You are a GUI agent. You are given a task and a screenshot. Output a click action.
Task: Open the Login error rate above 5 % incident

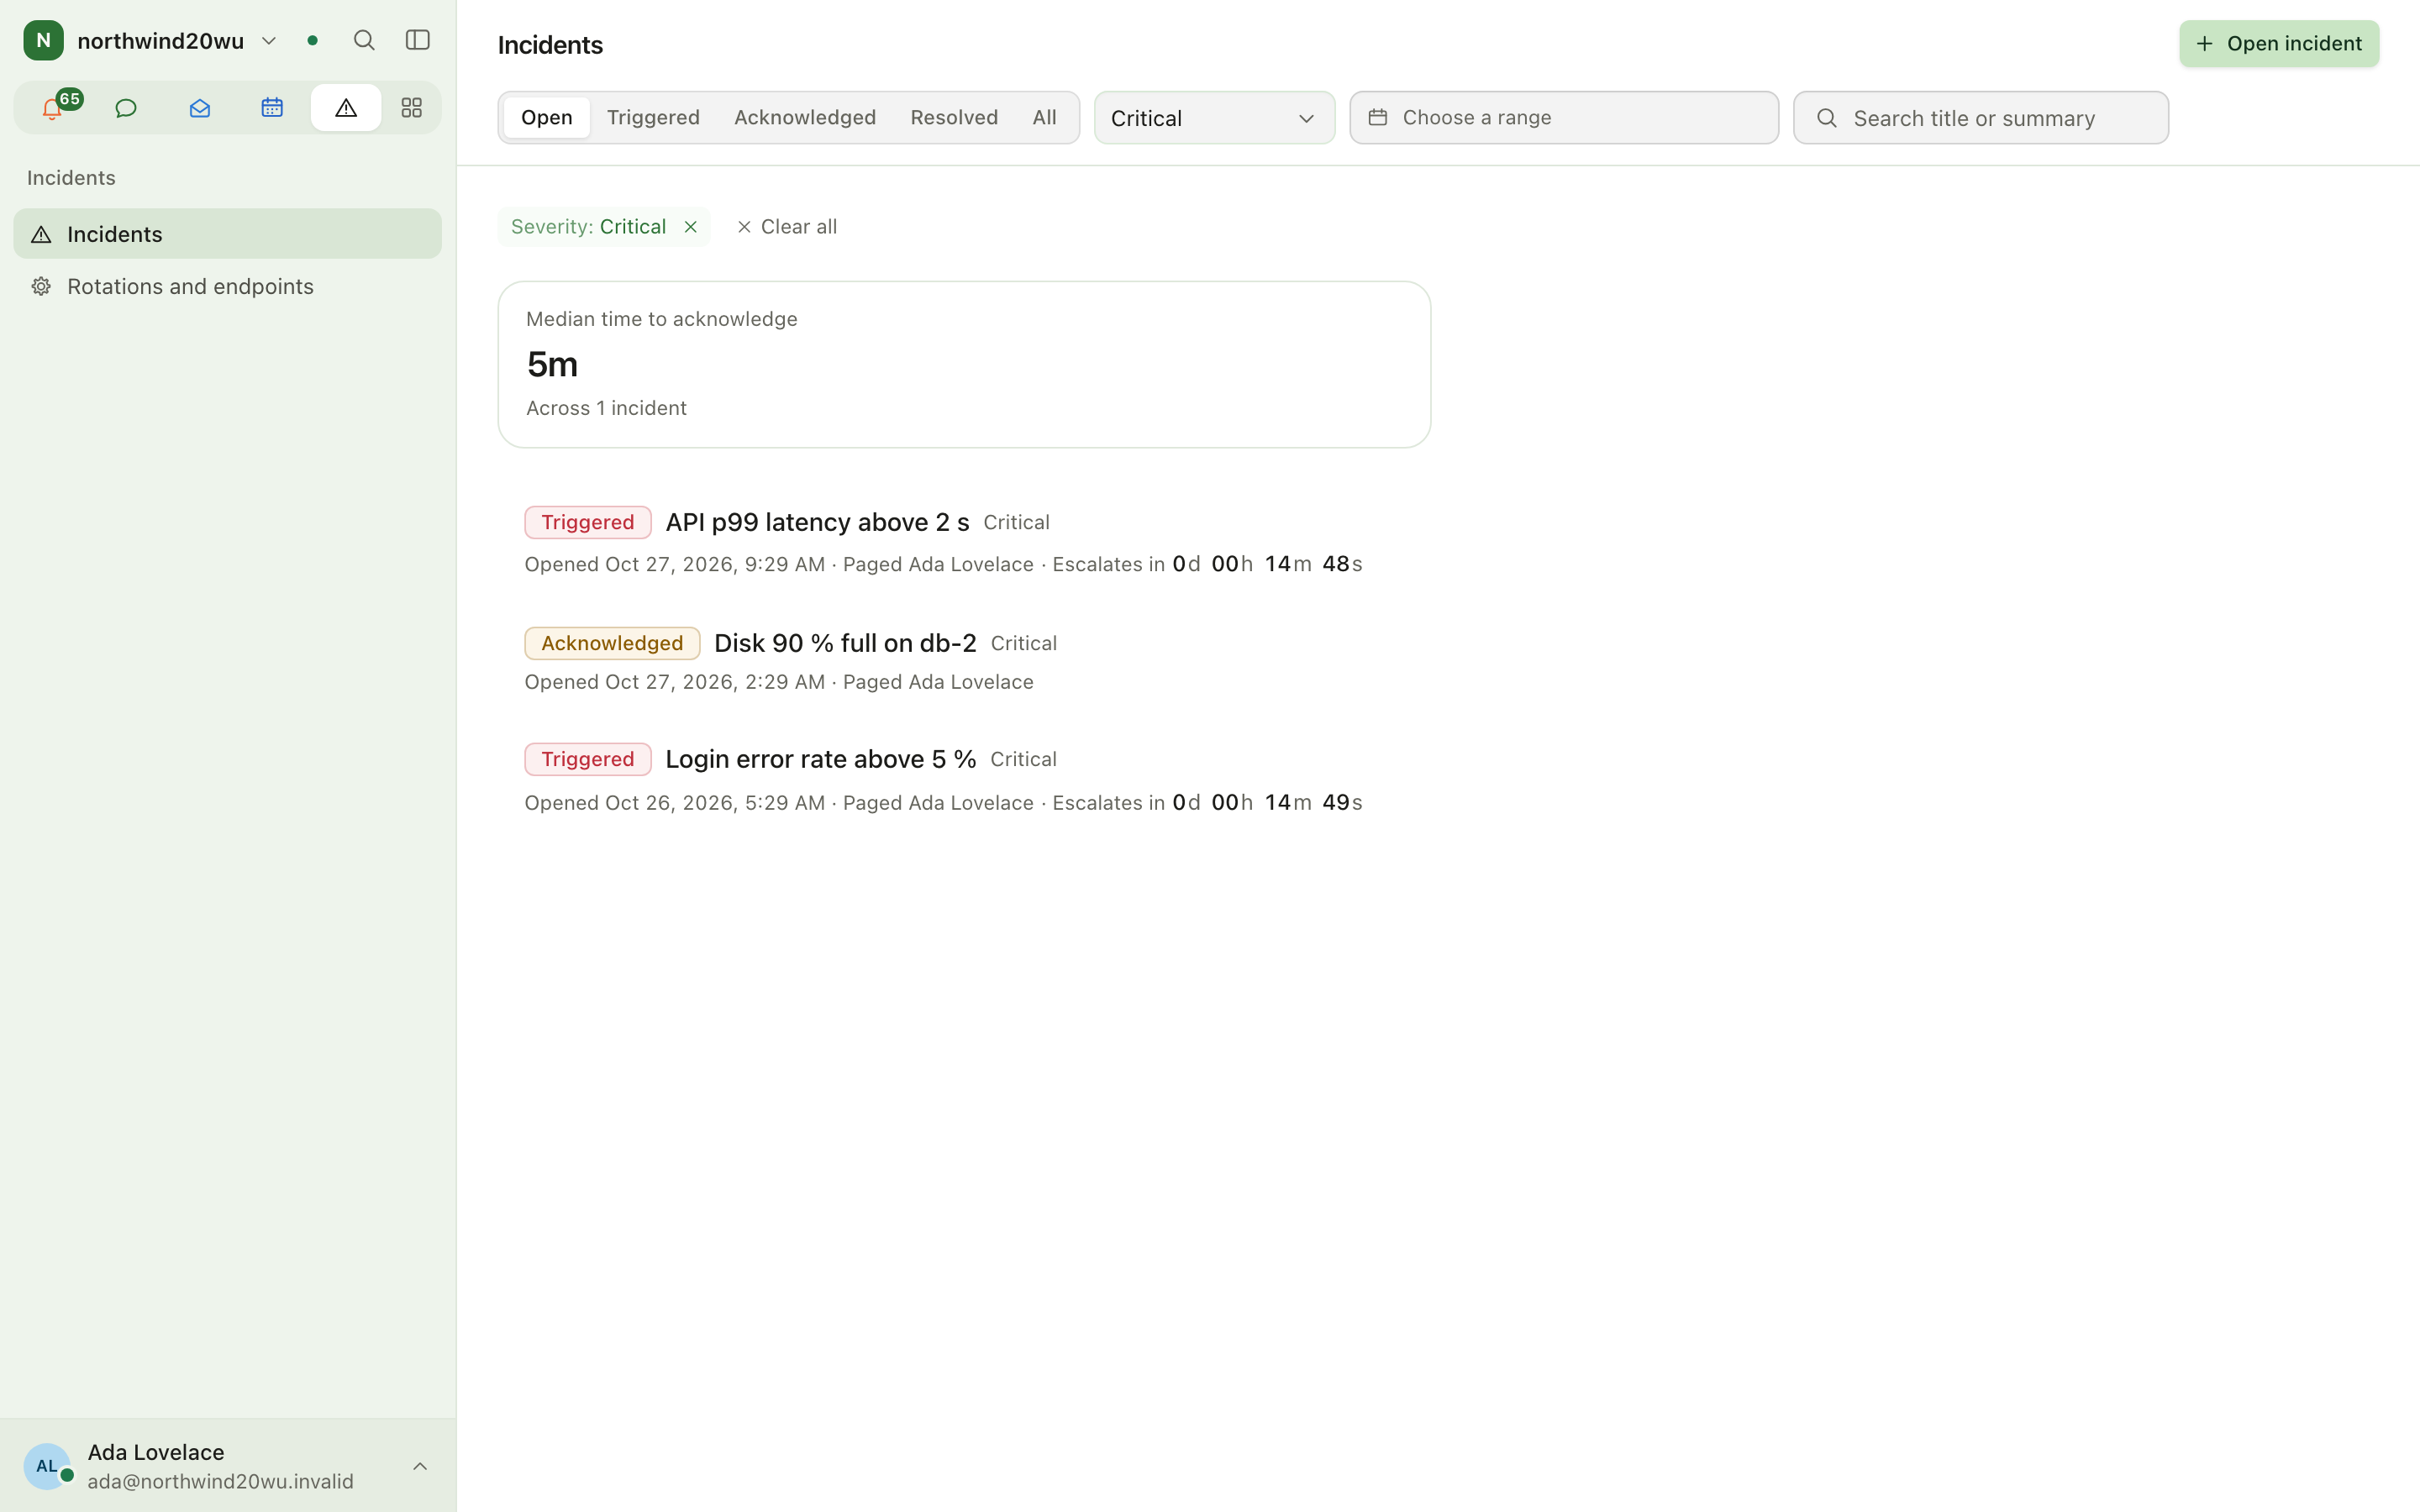[820, 759]
